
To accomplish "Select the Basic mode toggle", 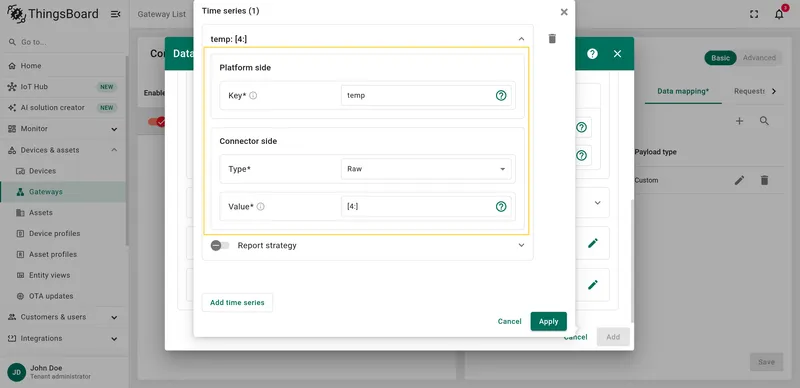I will point(720,58).
